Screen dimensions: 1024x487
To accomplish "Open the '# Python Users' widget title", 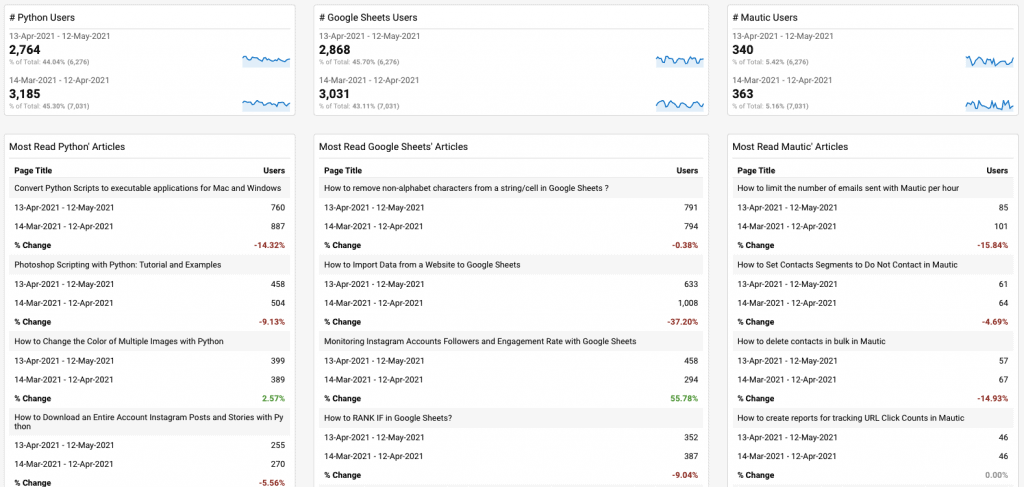I will [x=39, y=18].
